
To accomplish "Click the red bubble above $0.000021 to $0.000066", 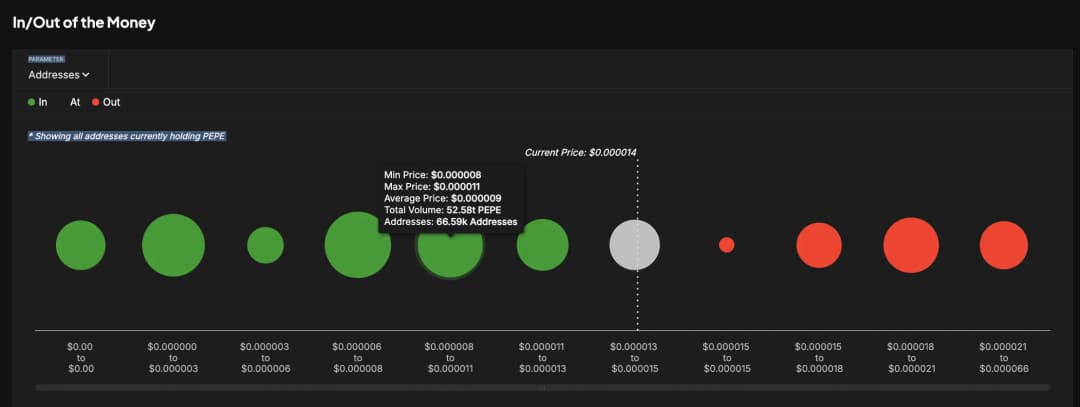I will [x=1004, y=245].
